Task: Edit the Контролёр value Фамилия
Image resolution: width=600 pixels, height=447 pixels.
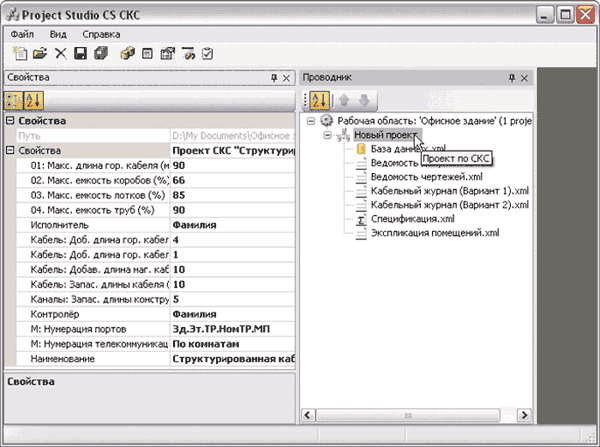Action: [x=233, y=314]
